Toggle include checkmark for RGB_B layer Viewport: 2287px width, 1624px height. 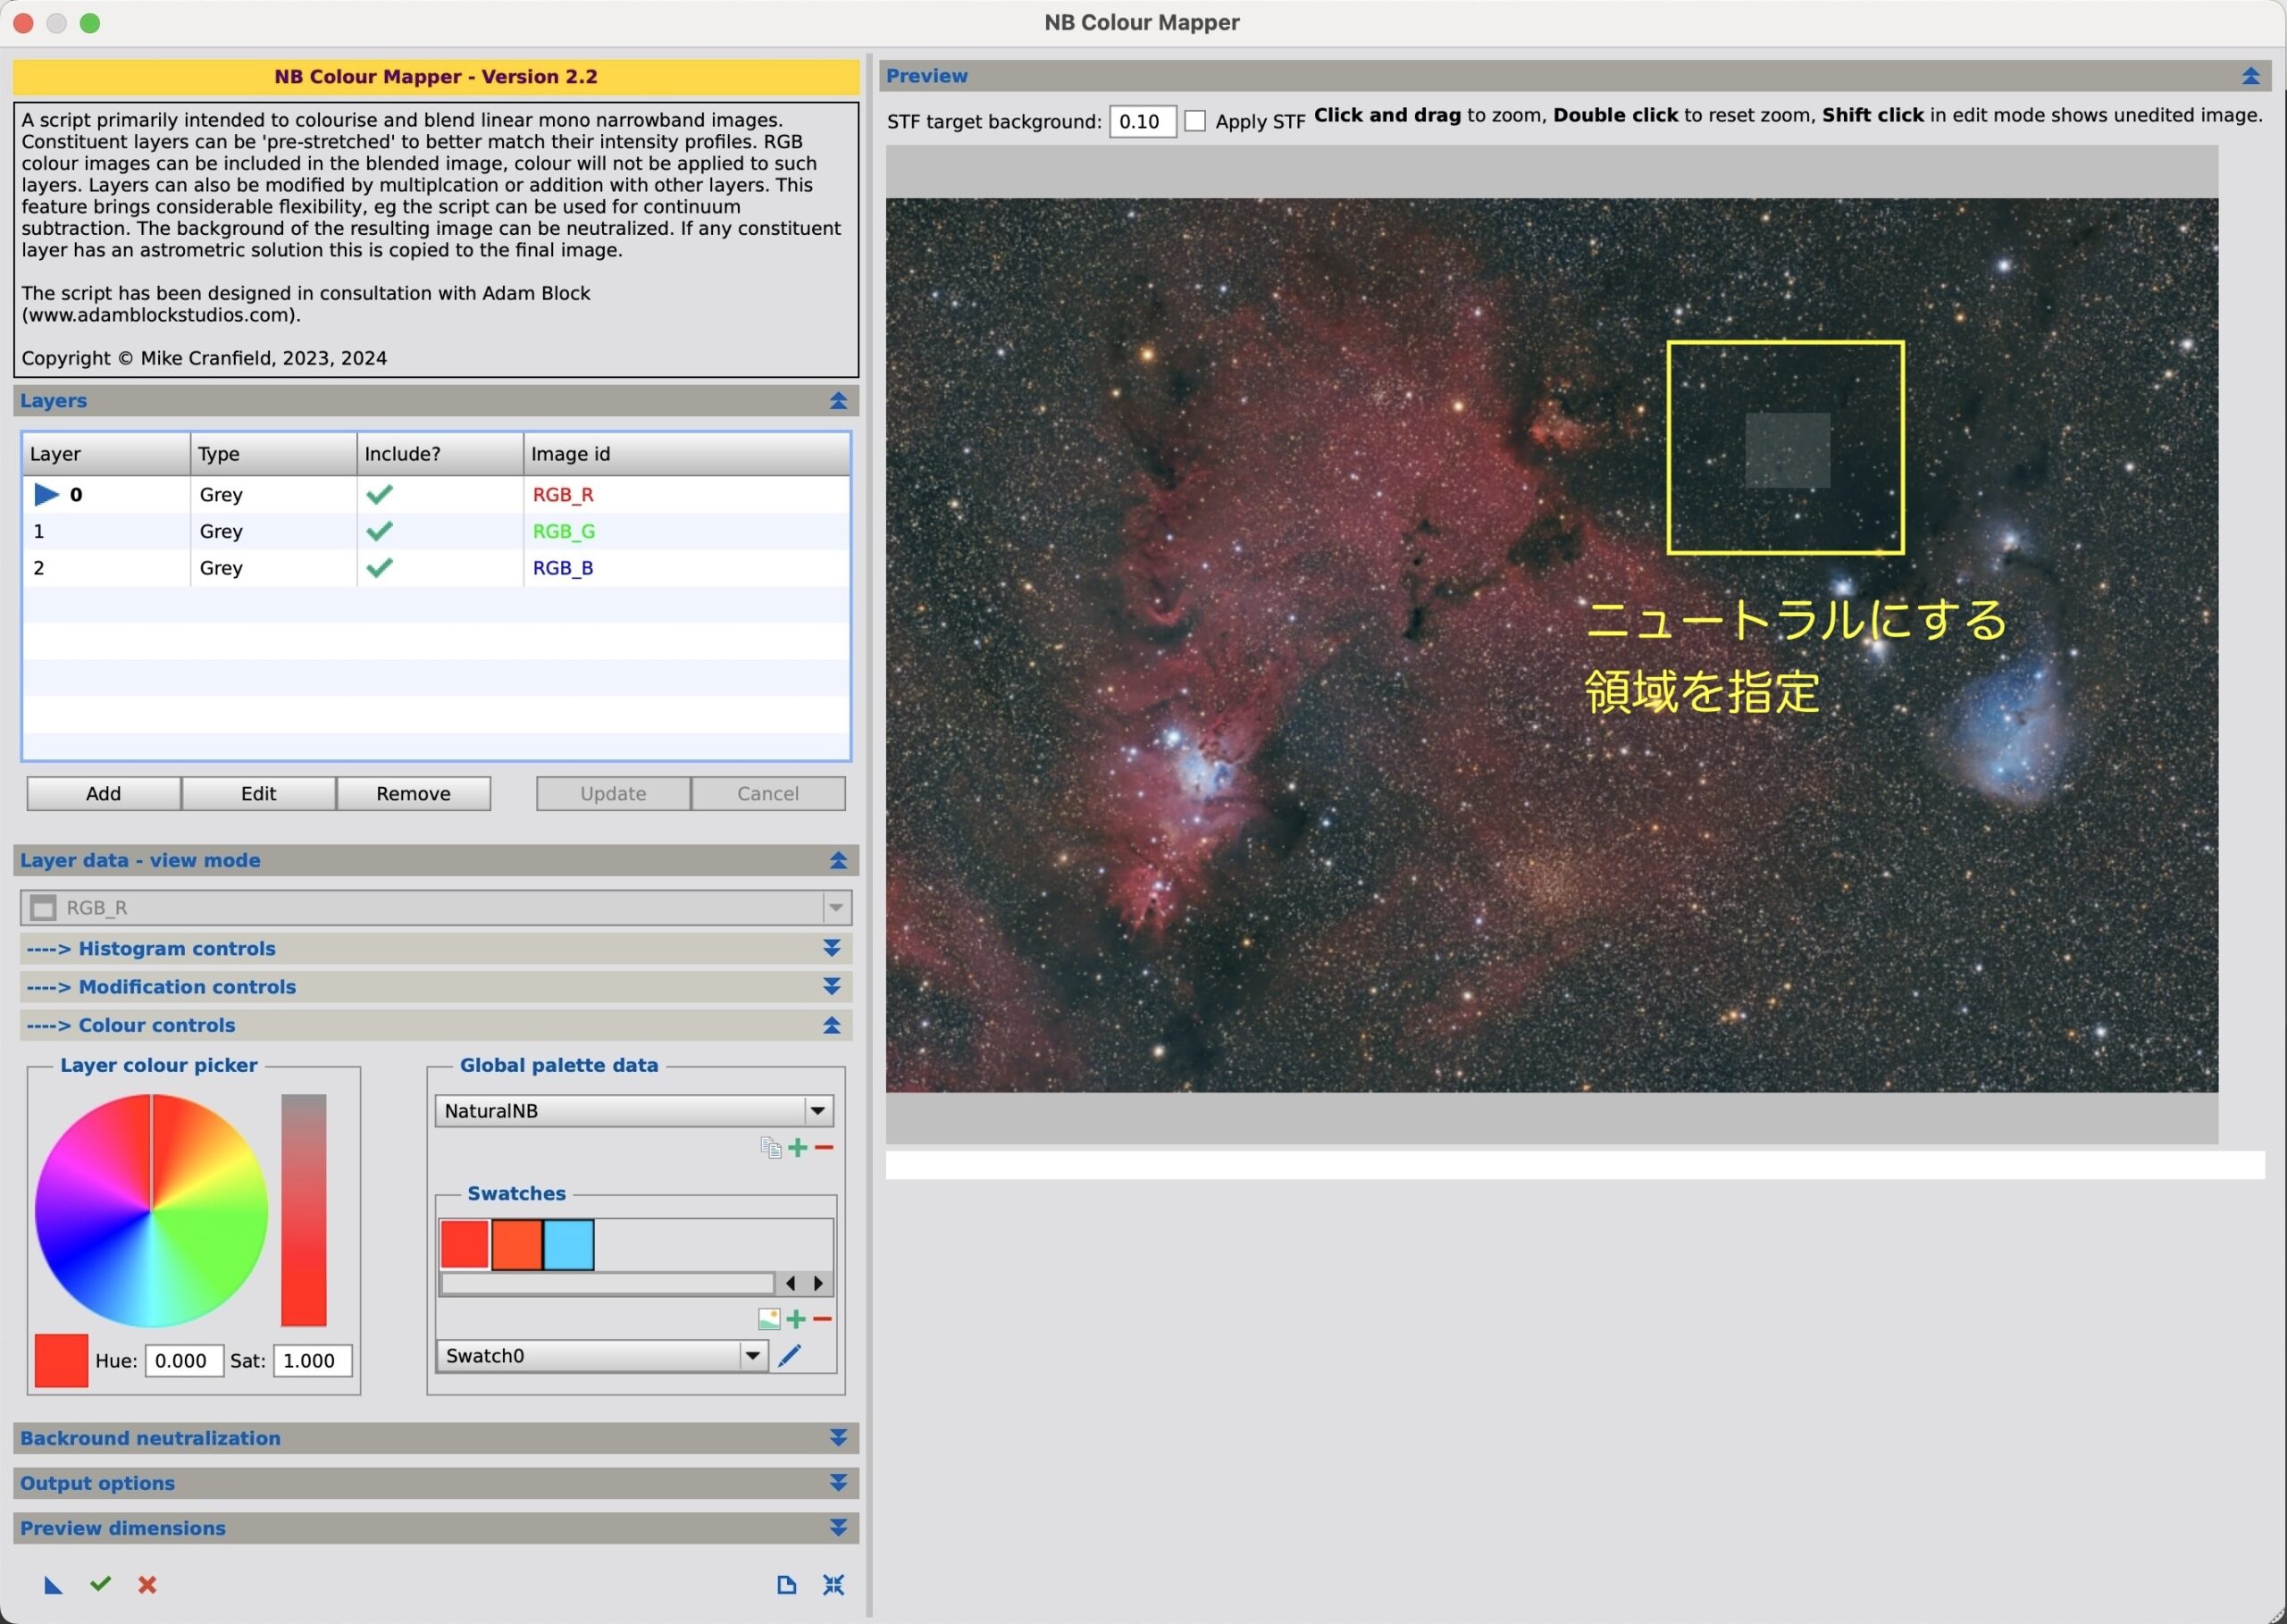point(379,568)
